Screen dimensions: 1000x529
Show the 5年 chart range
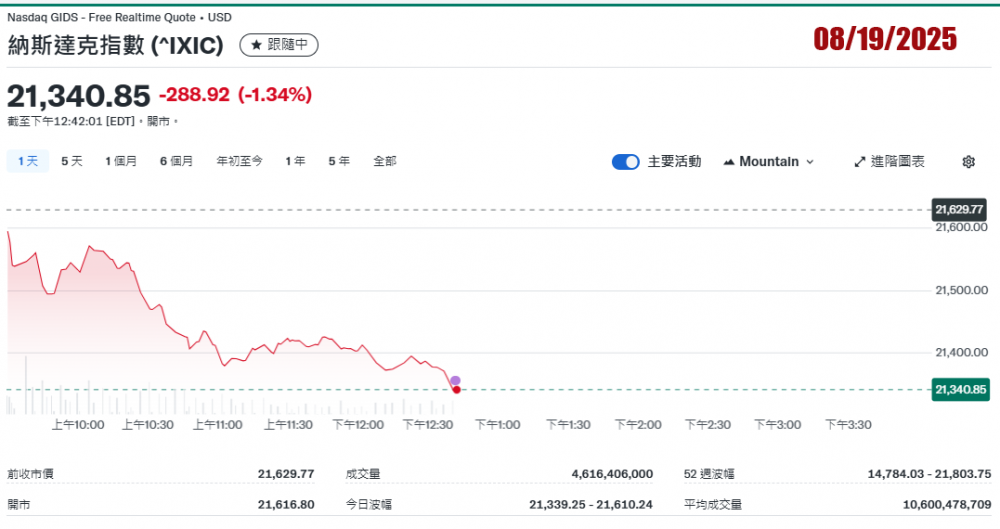coord(339,161)
